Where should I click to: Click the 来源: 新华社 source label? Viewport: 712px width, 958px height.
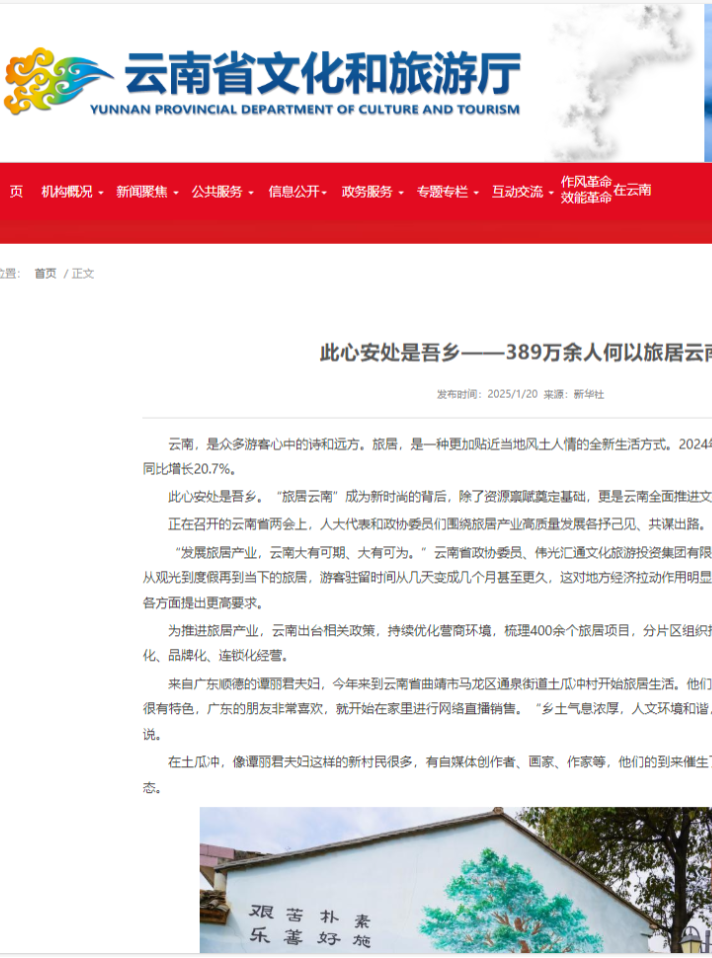(x=574, y=394)
